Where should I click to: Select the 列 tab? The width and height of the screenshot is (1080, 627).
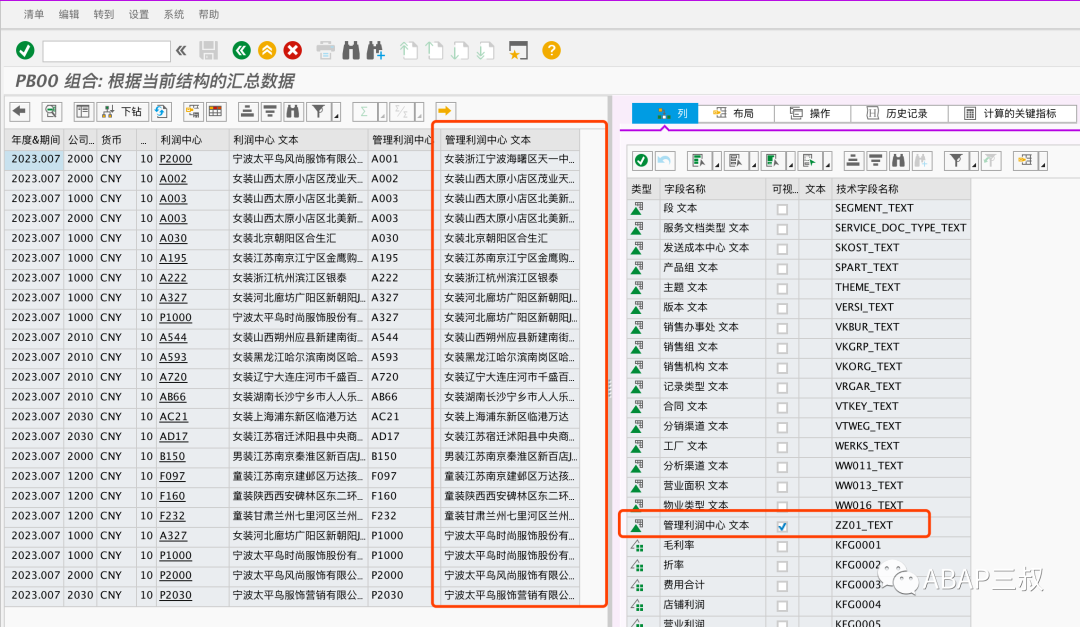[665, 113]
